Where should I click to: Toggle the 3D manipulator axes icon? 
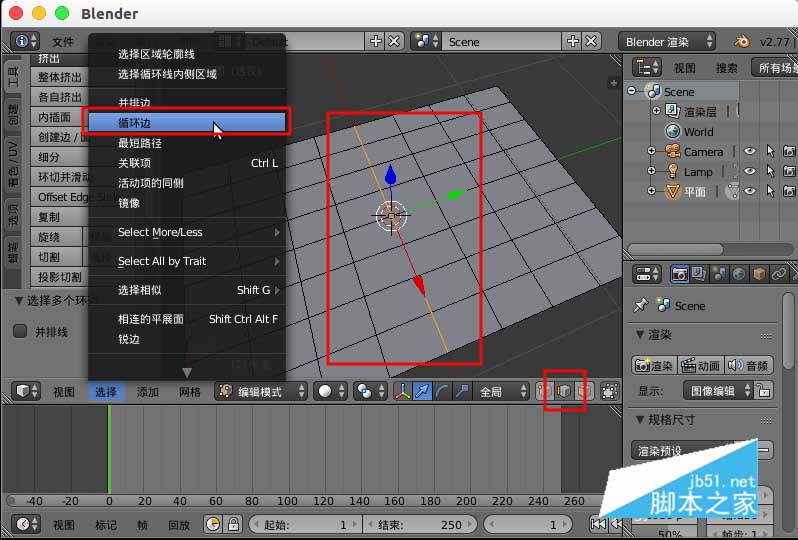click(x=403, y=391)
